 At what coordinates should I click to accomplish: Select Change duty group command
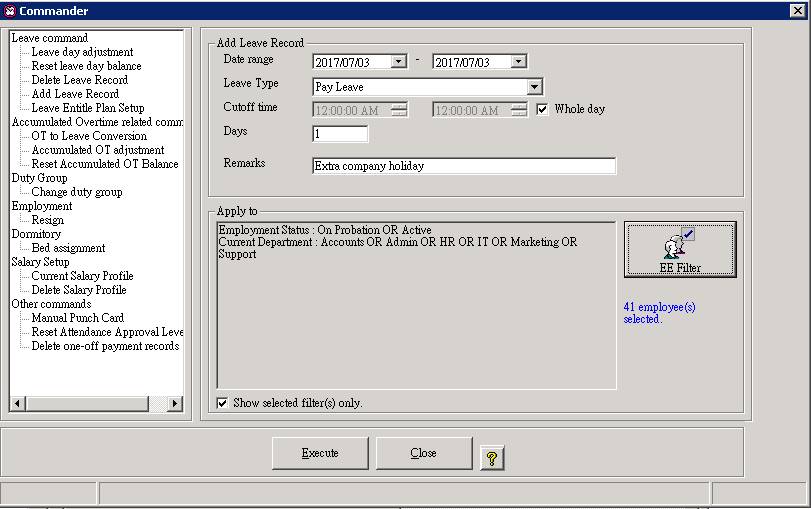(77, 192)
